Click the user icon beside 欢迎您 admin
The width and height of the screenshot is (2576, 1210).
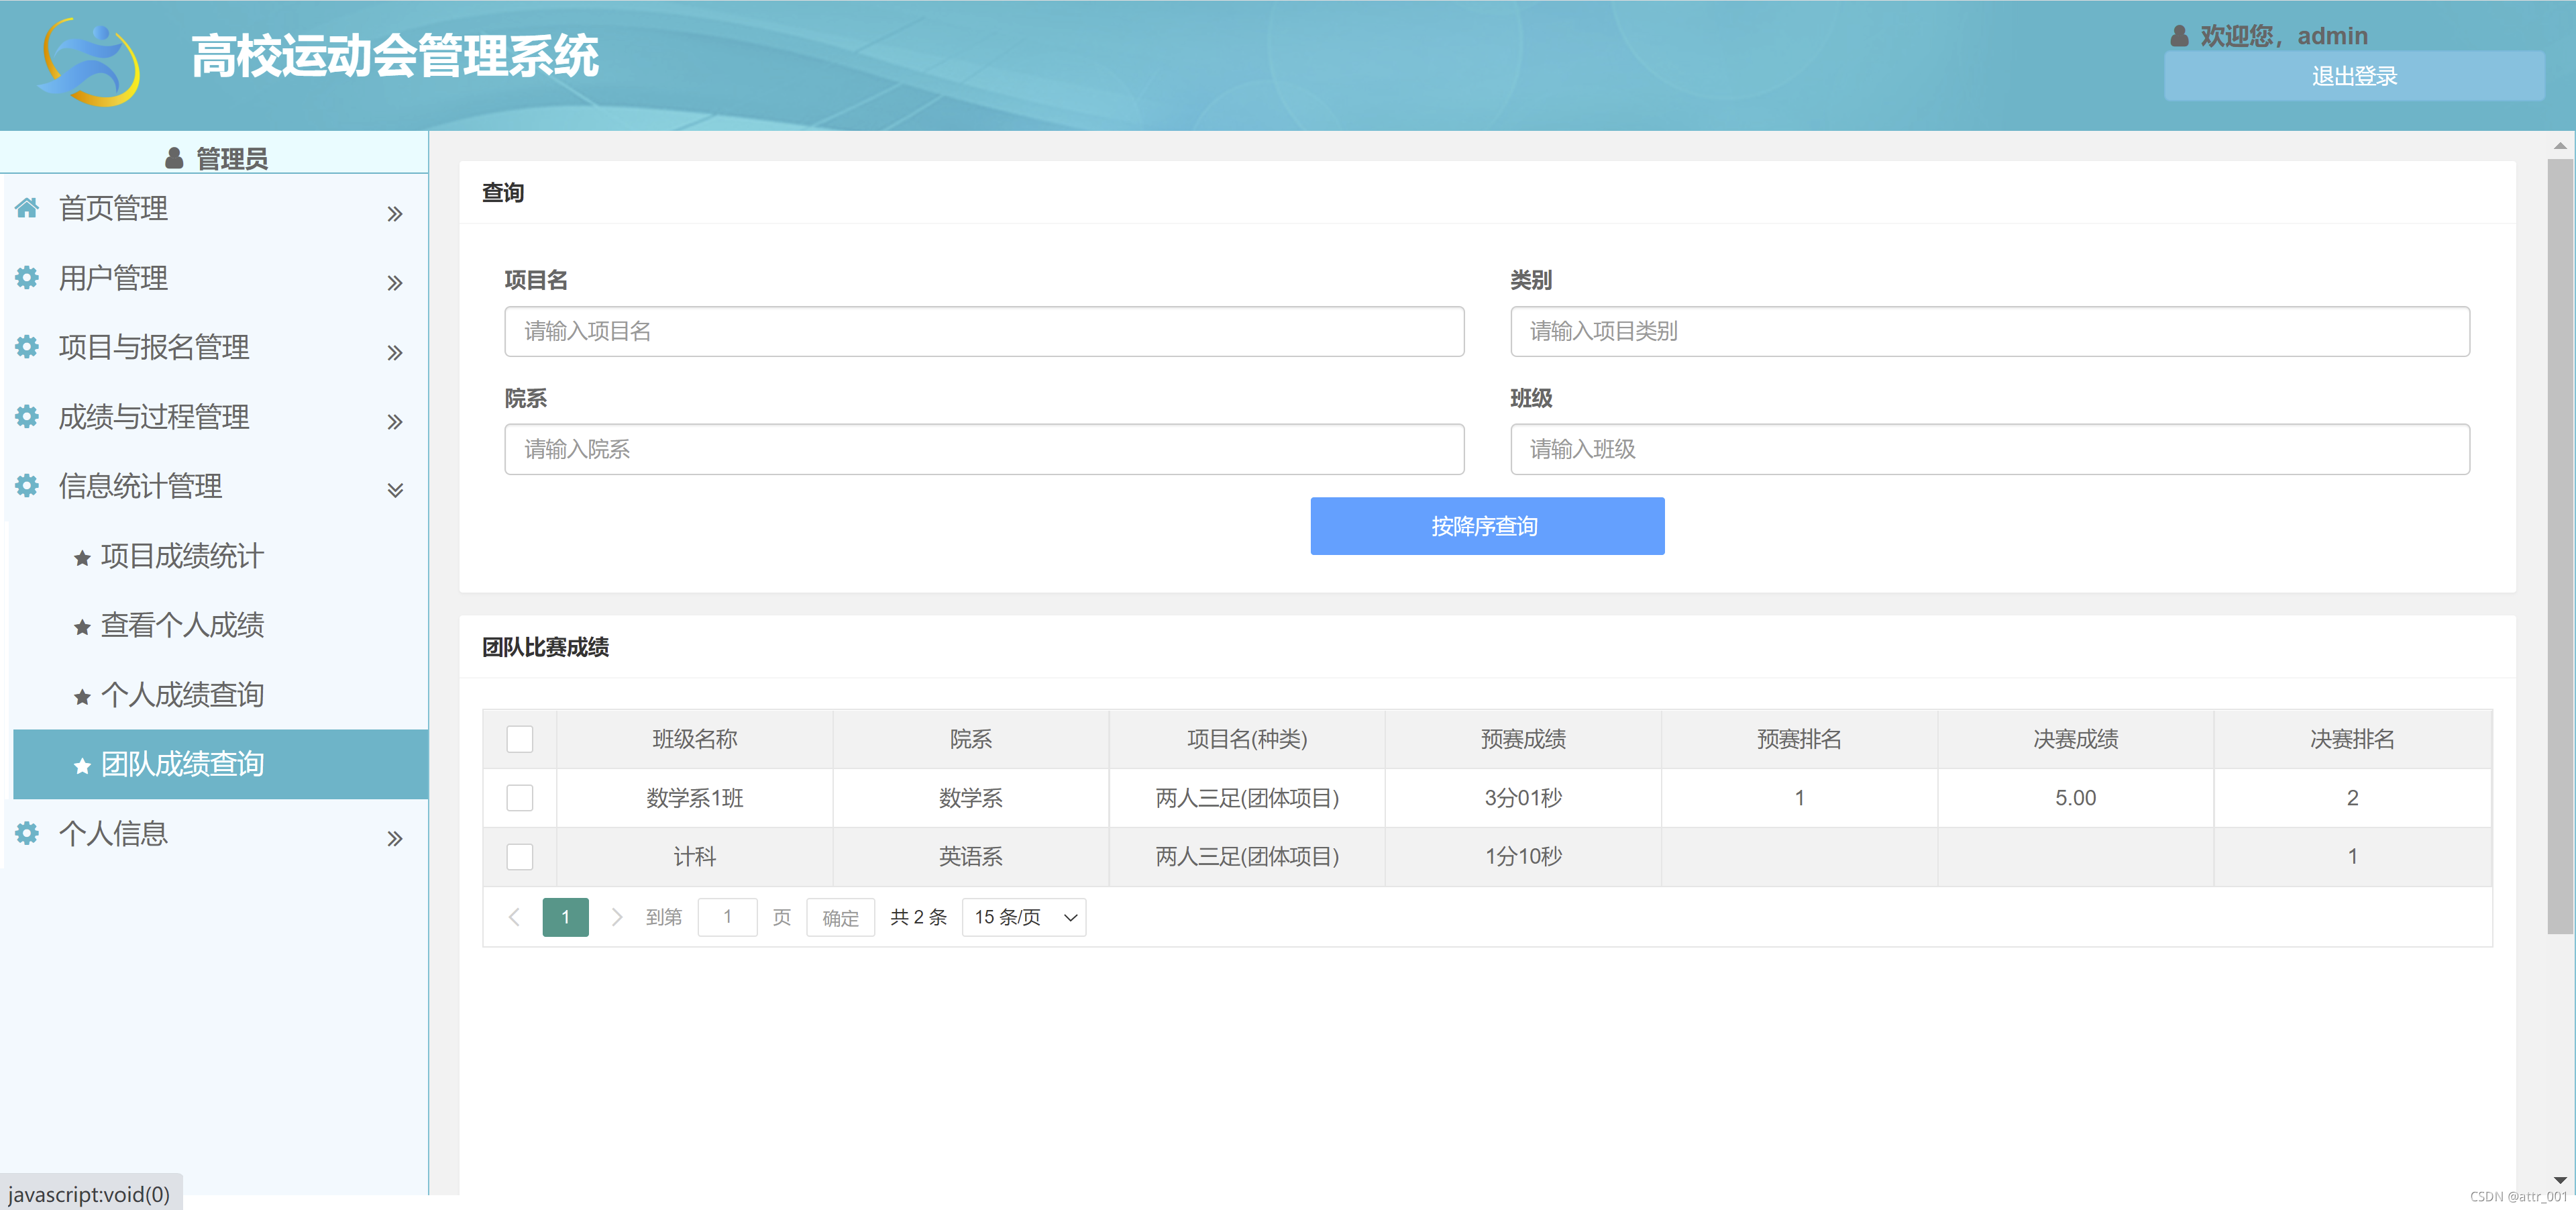(x=2179, y=36)
